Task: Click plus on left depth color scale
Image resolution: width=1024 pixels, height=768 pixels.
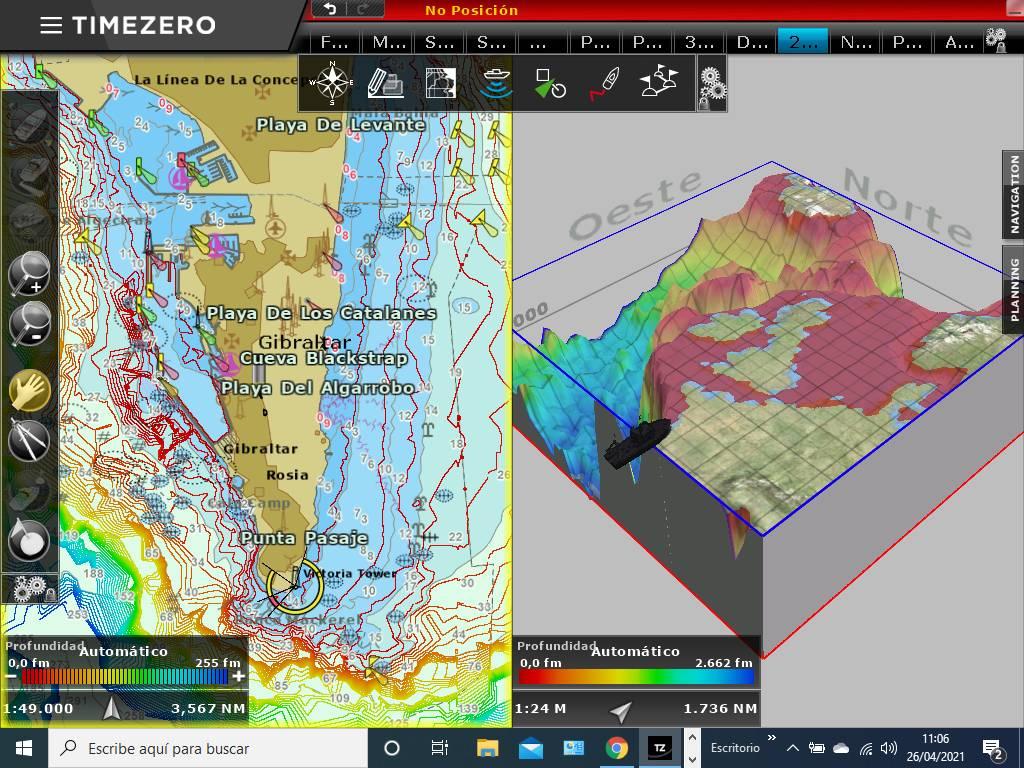Action: (239, 677)
